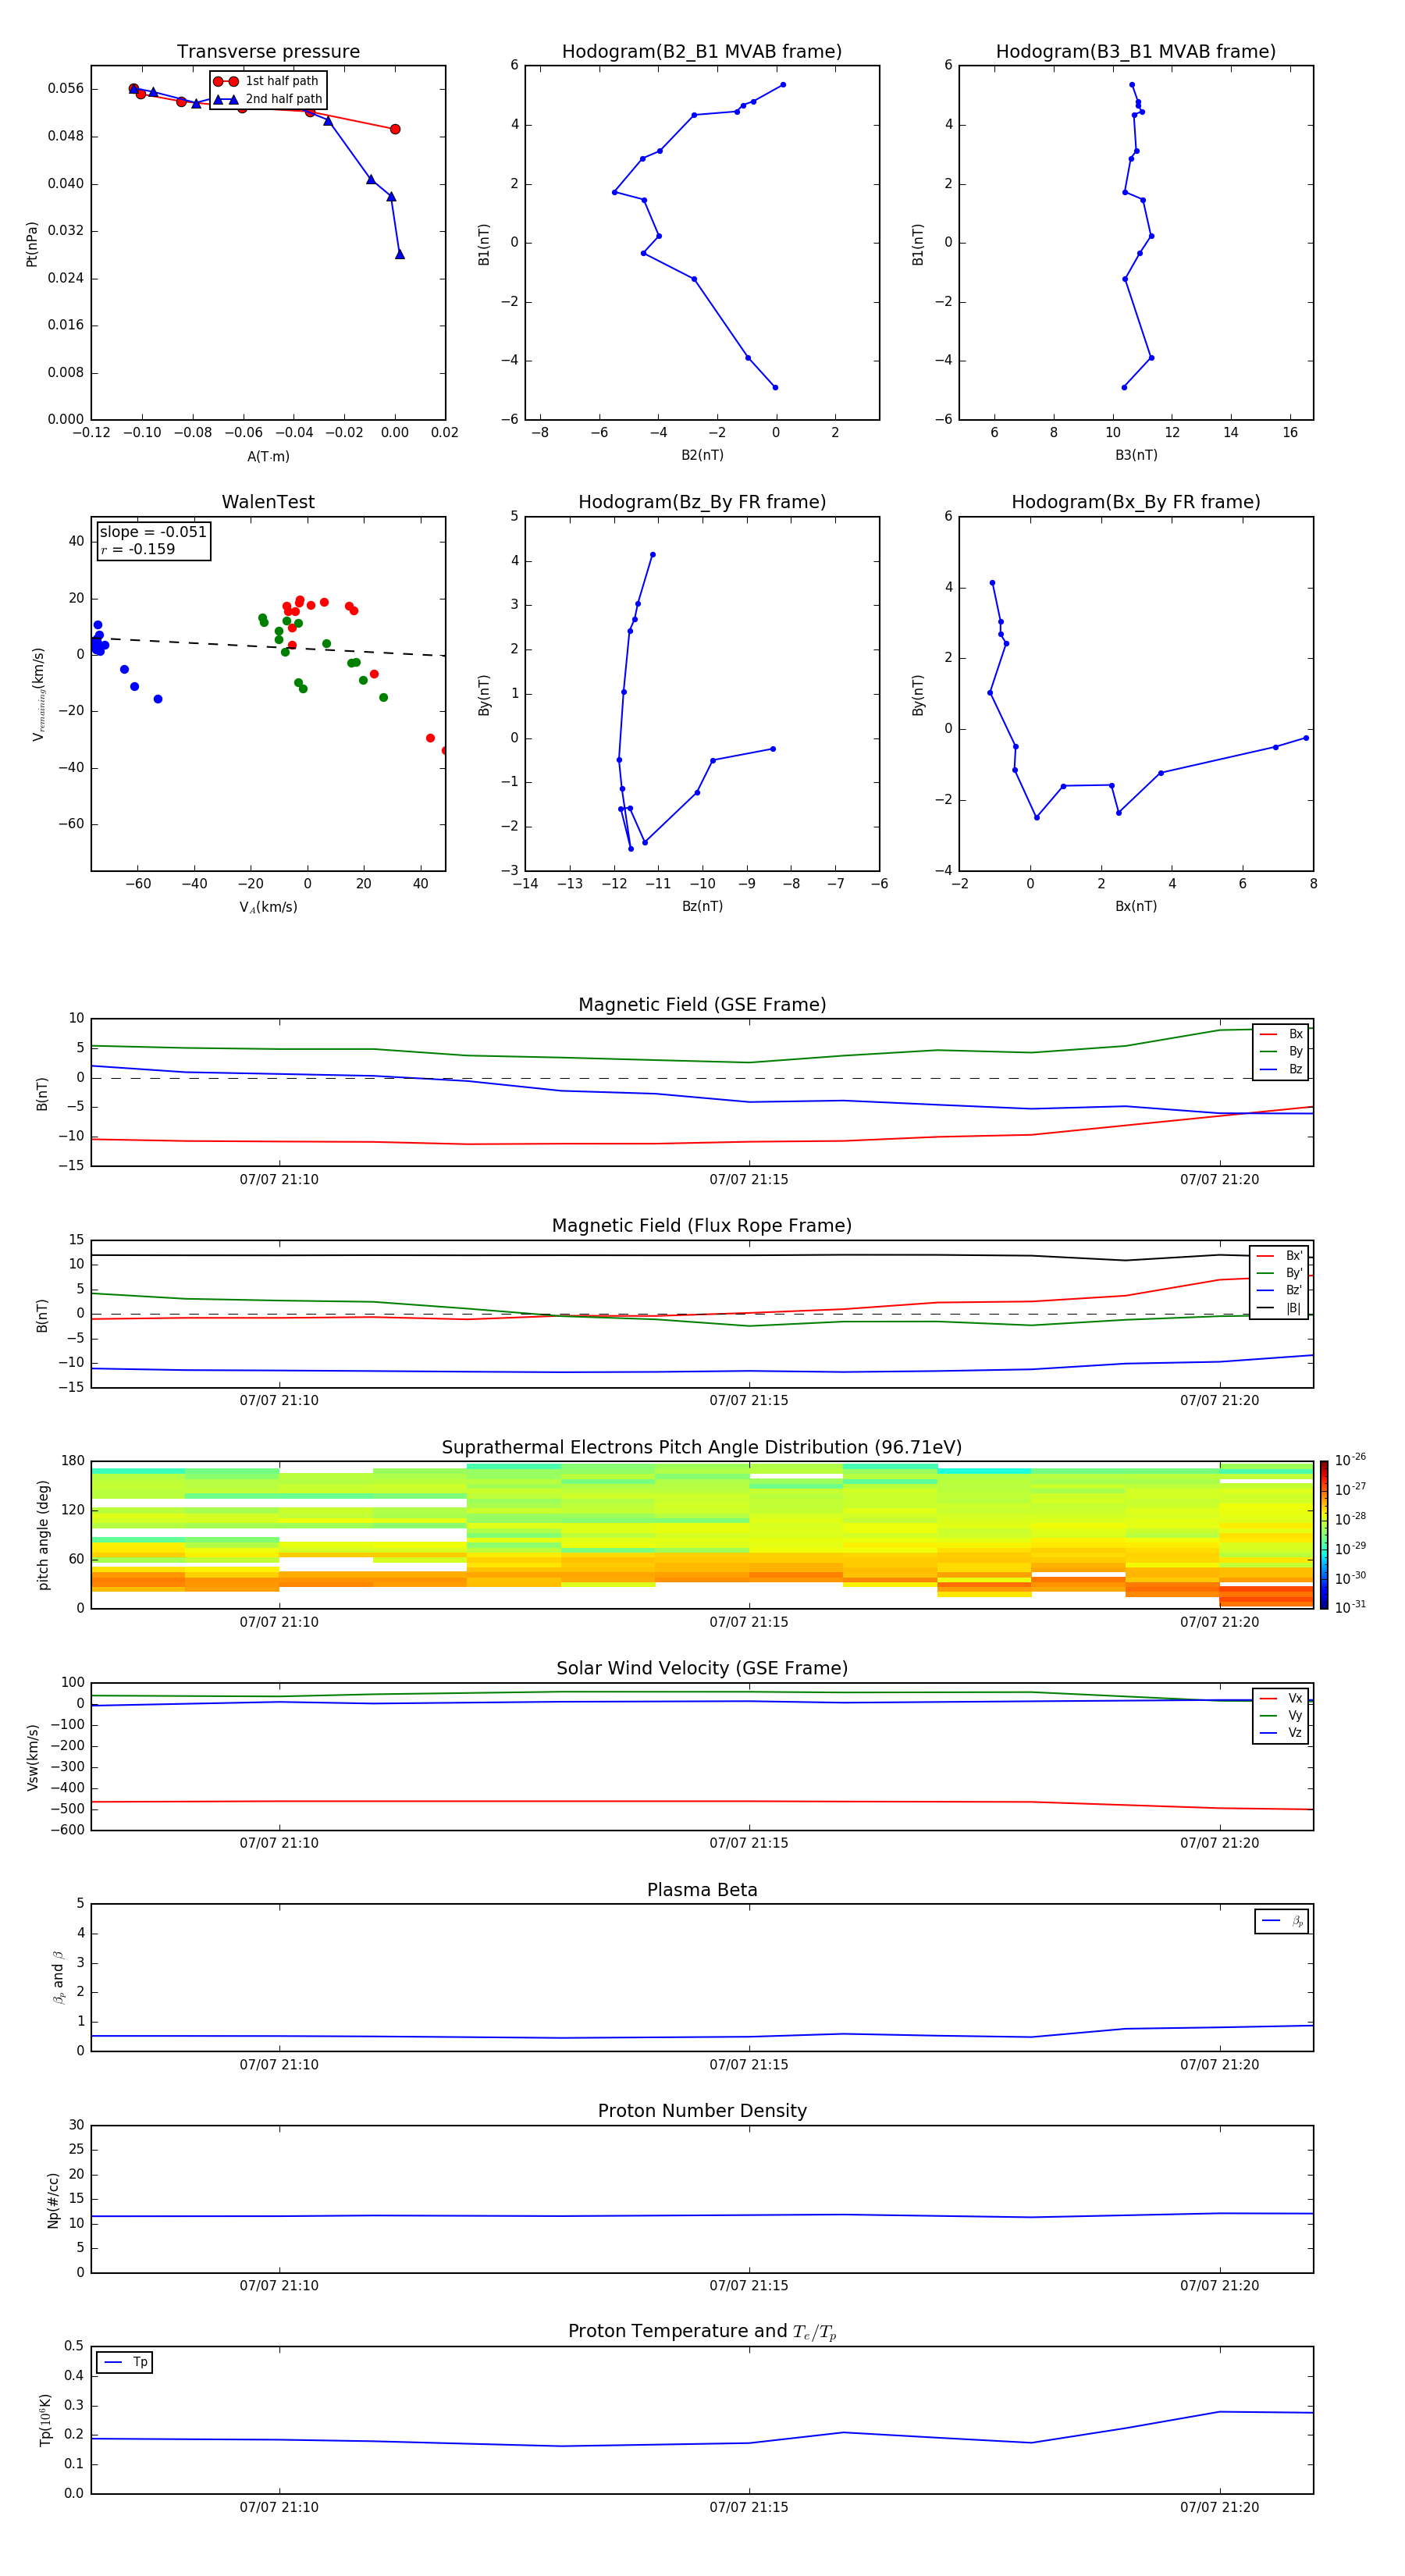The image size is (1405, 2576).
Task: Click the 'Hodogram(Bx_By FR frame)' title
Action: coord(1136,502)
